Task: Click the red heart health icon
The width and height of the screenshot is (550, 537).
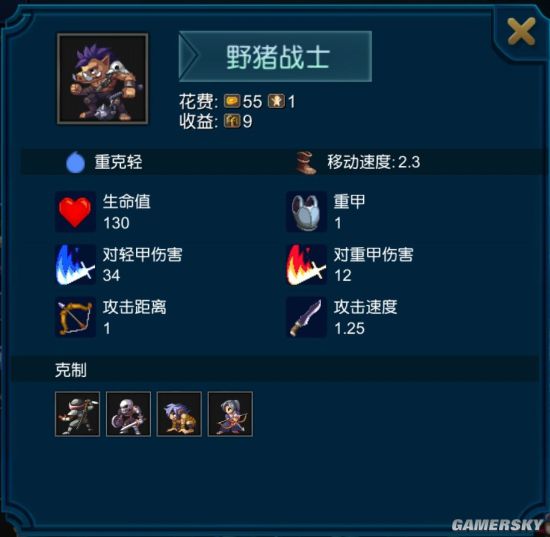Action: (x=75, y=212)
